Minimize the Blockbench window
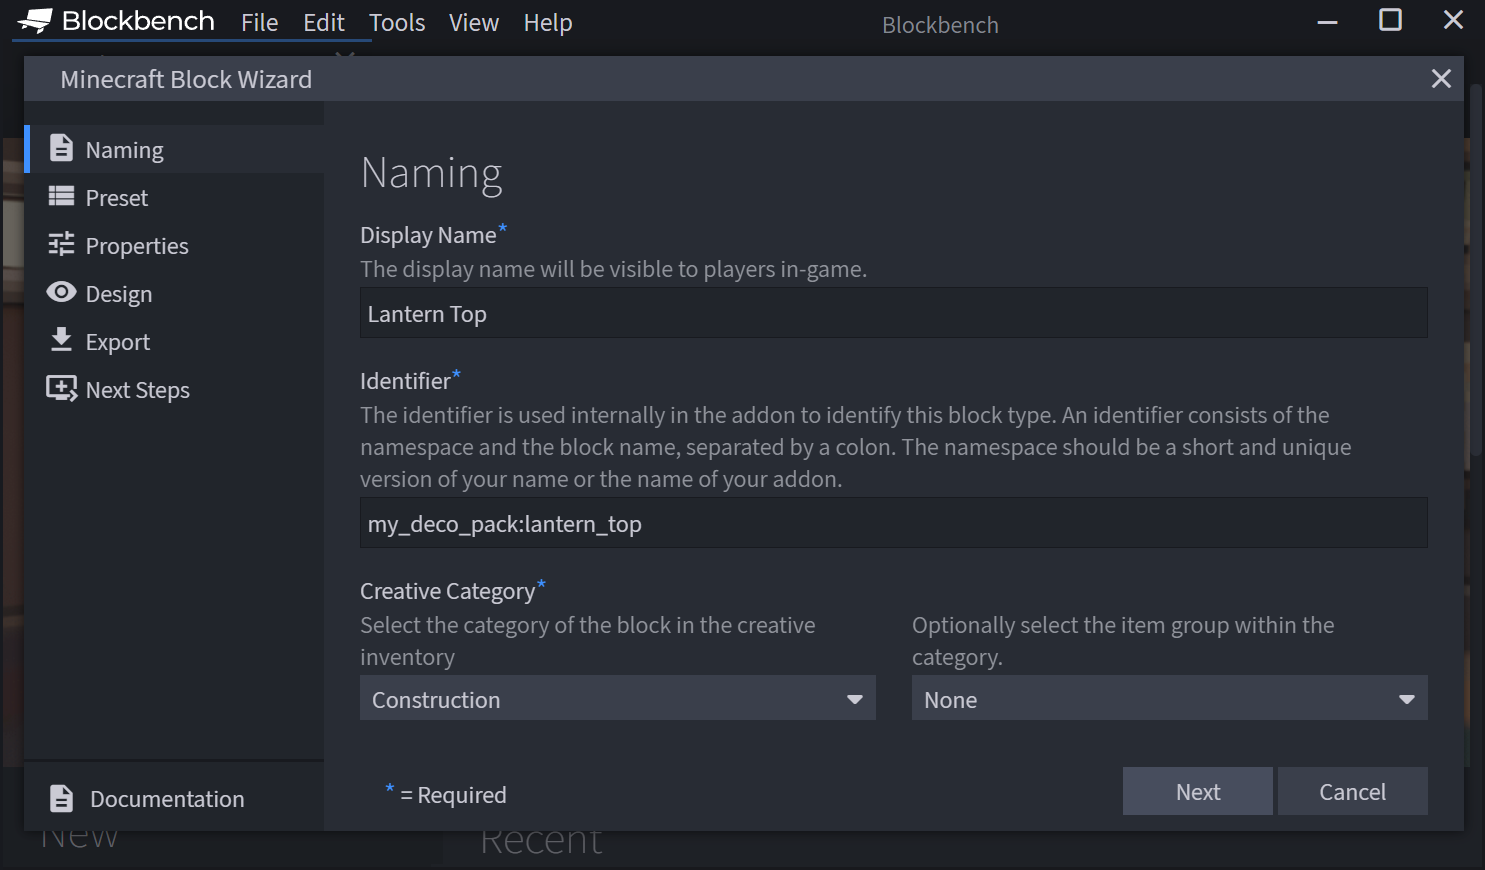1485x870 pixels. click(1327, 21)
